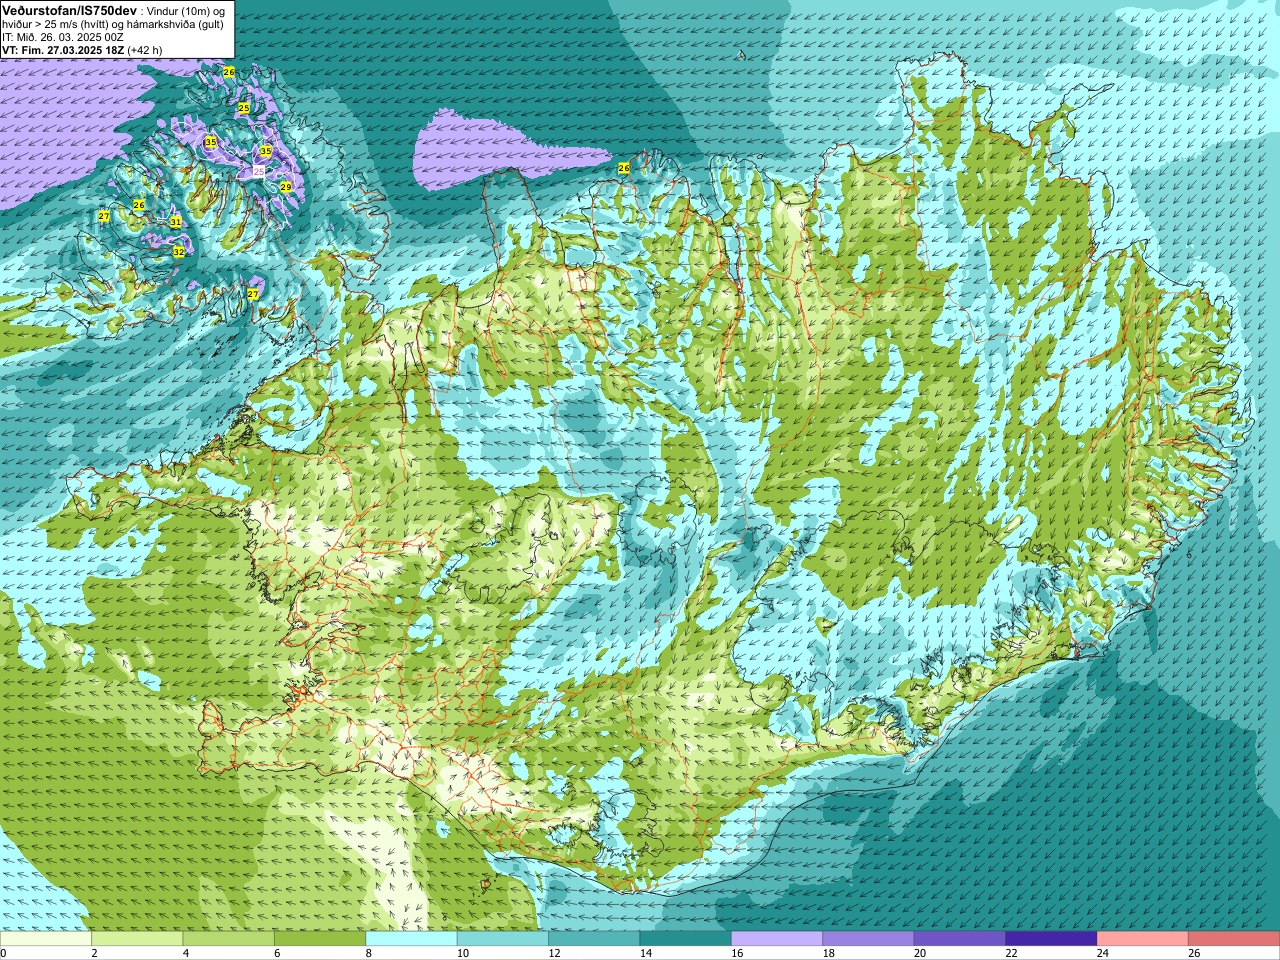Click the legend value 4
The image size is (1280, 960).
(186, 953)
